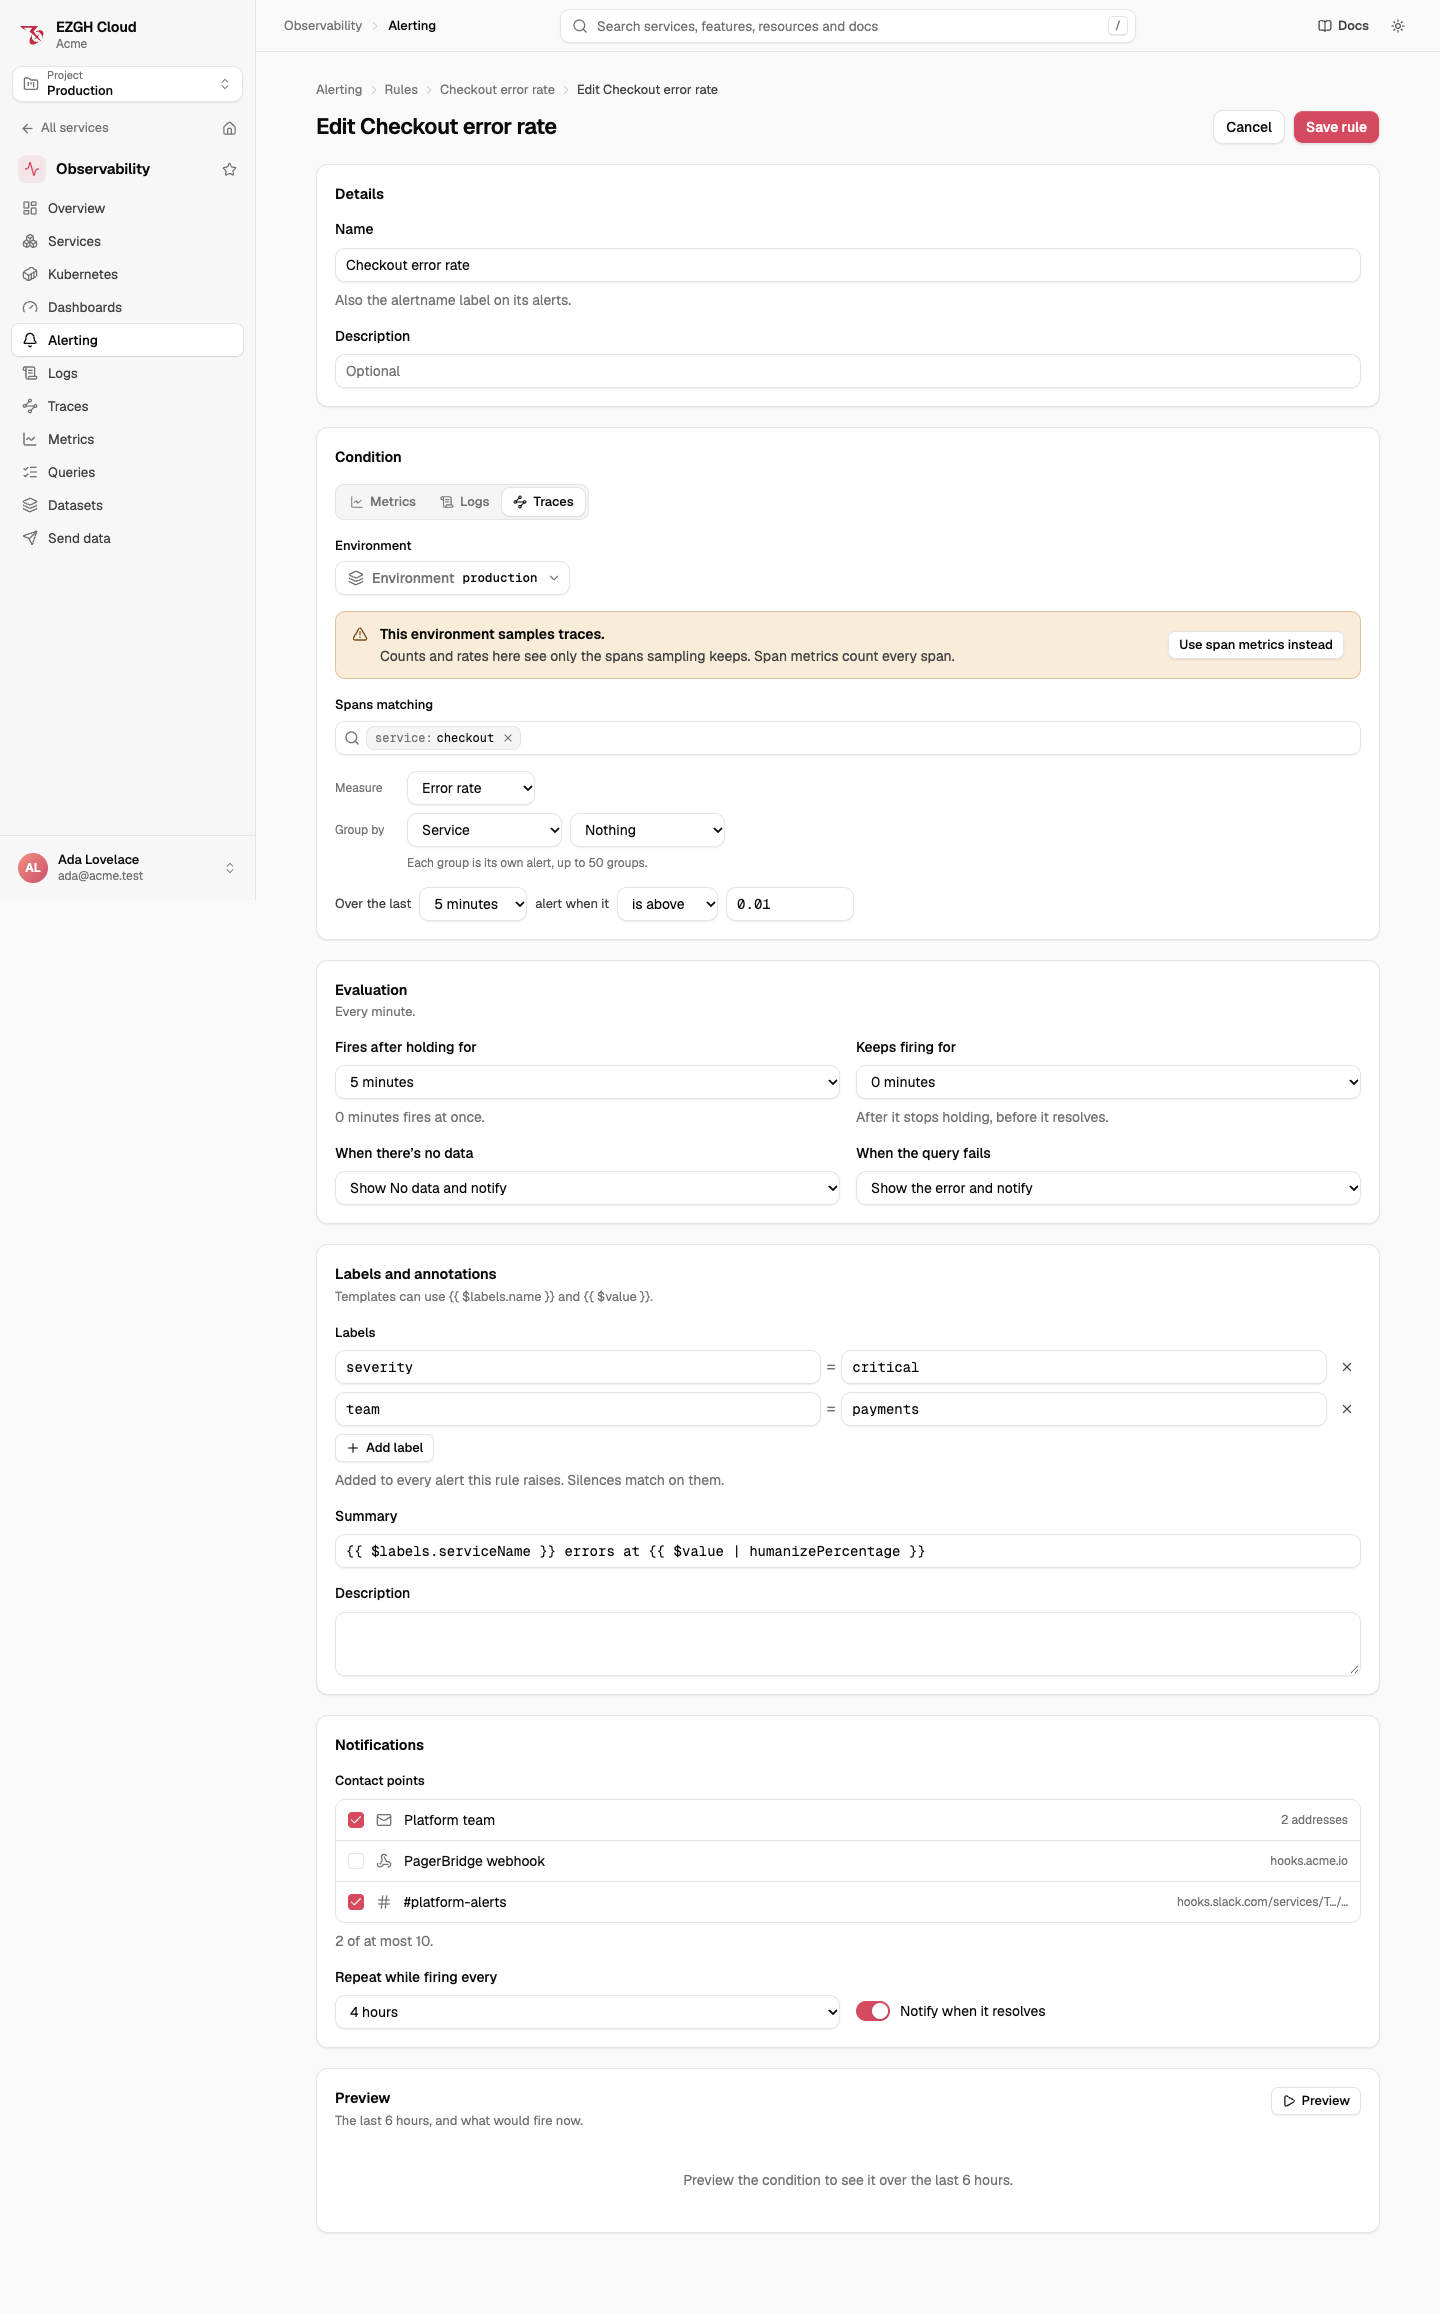
Task: Click the Add label button
Action: point(385,1448)
